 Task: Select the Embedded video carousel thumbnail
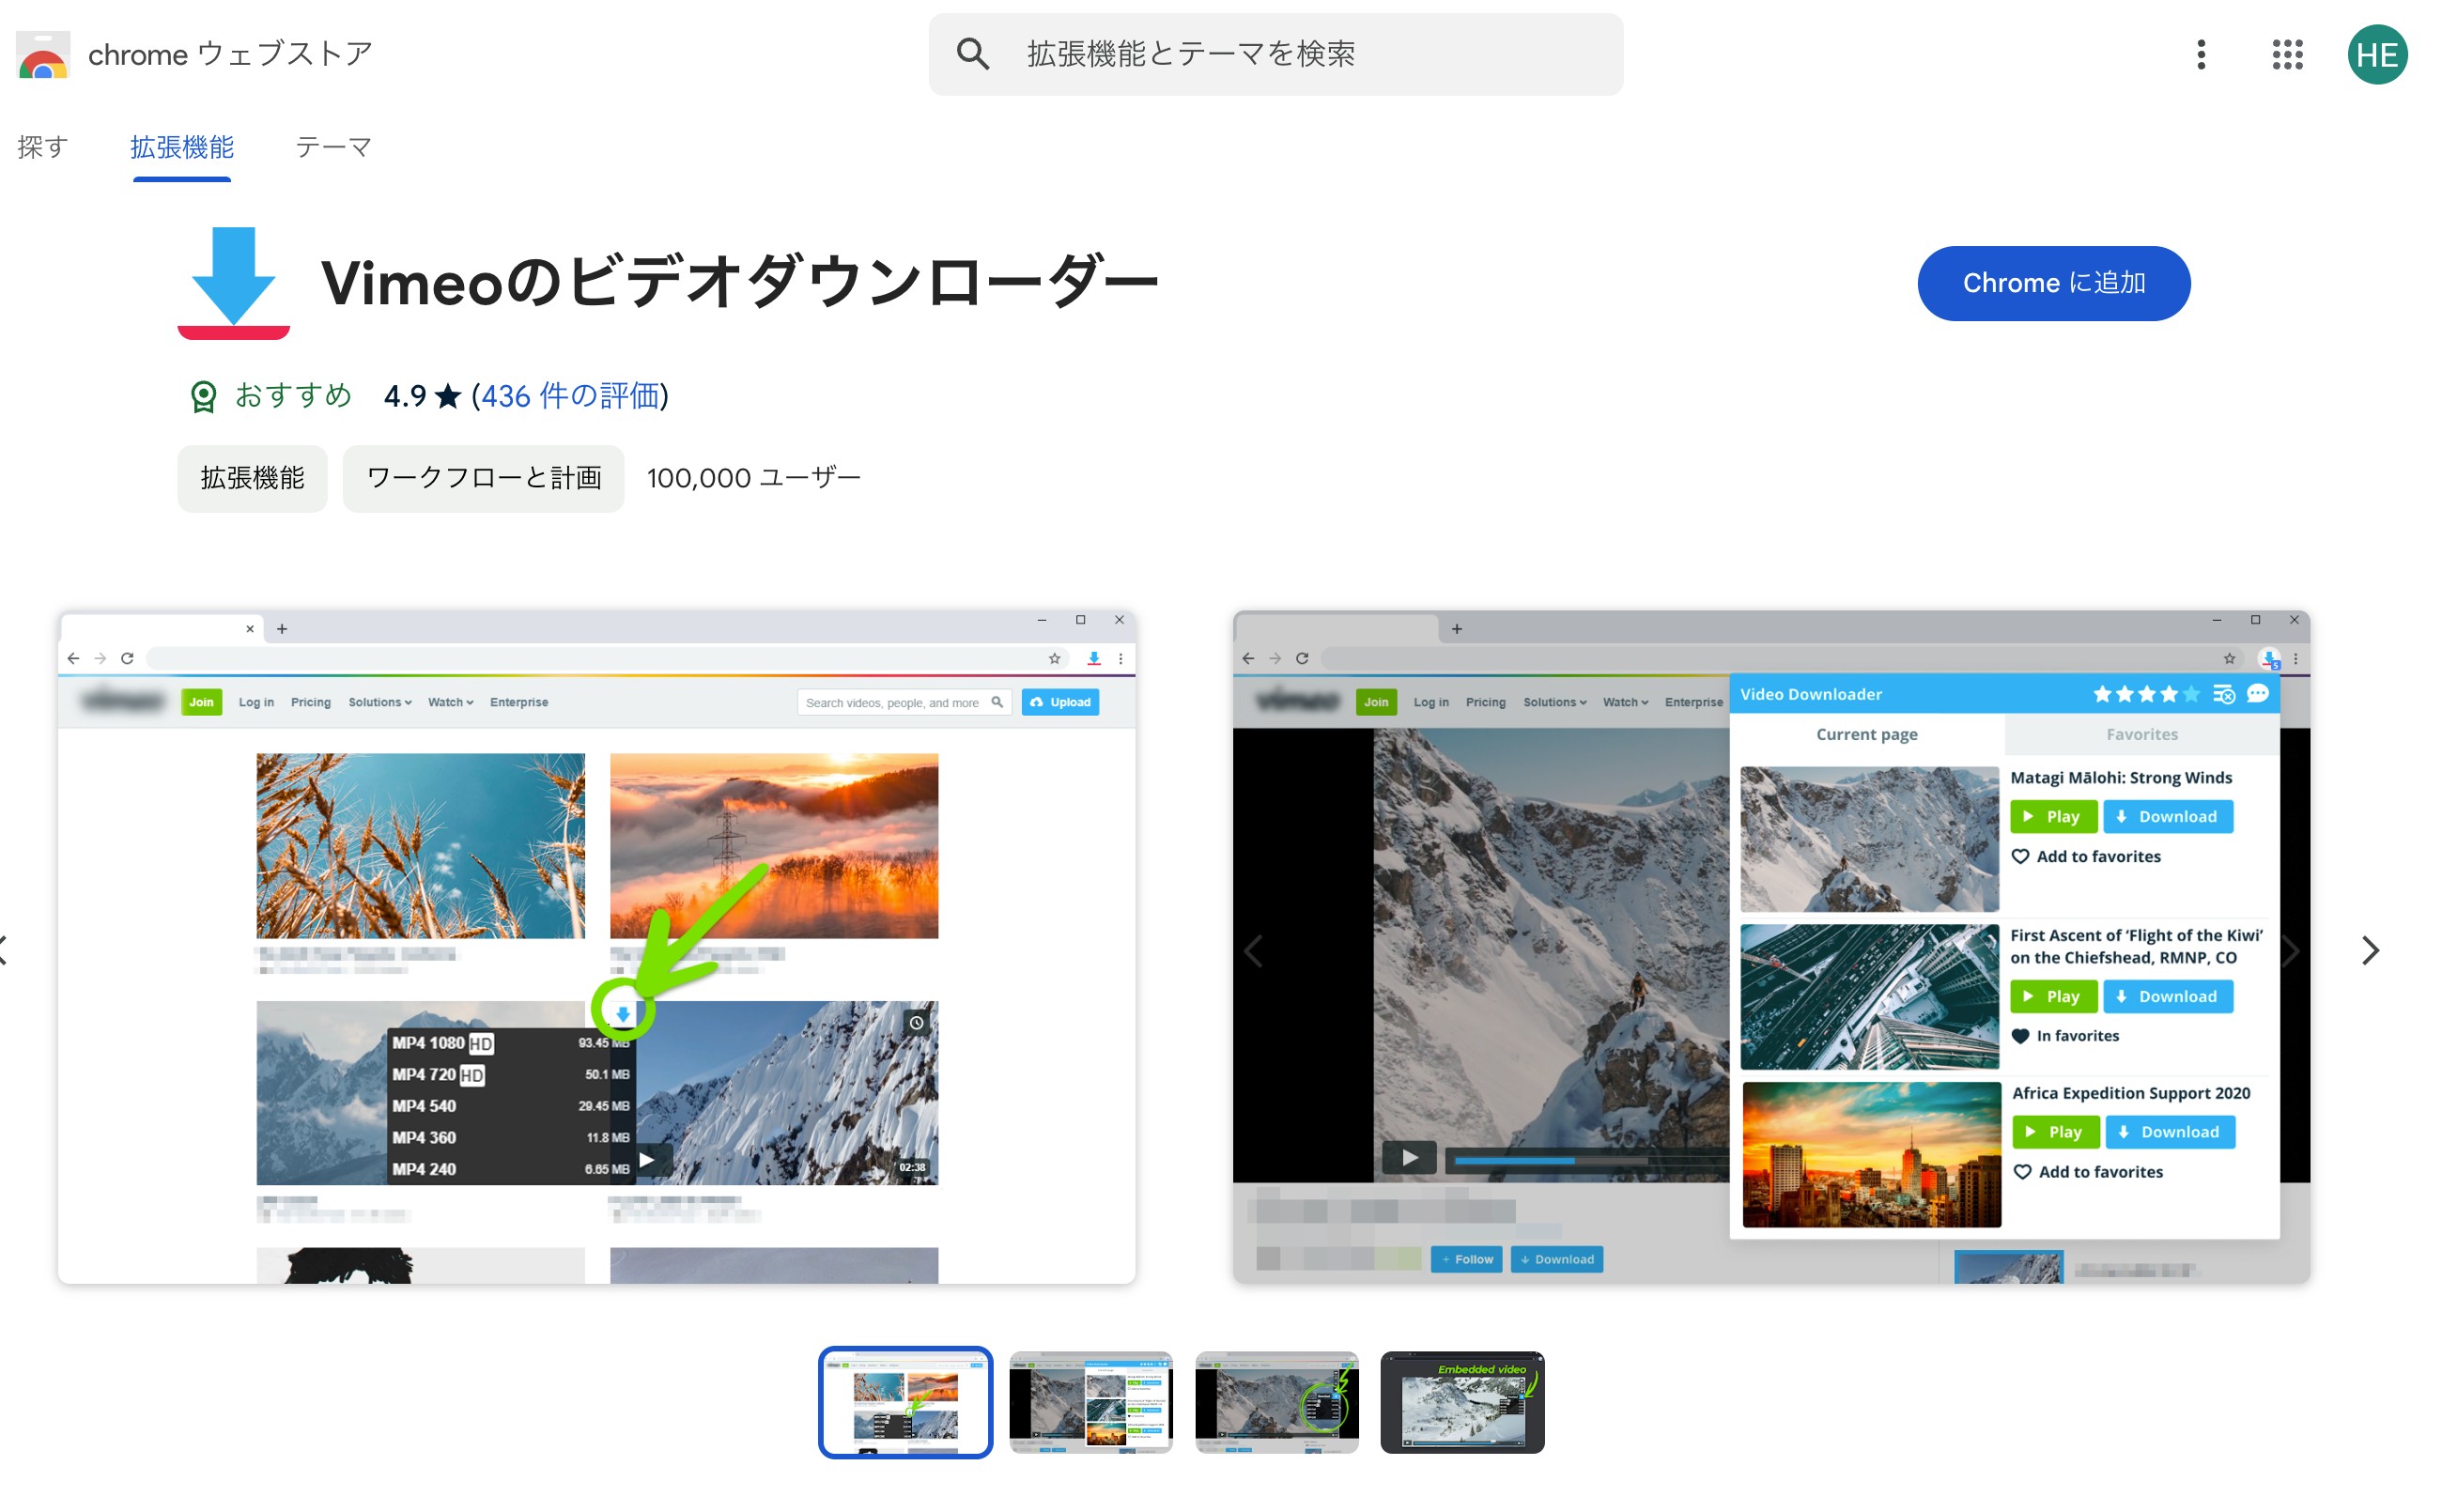pos(1461,1402)
